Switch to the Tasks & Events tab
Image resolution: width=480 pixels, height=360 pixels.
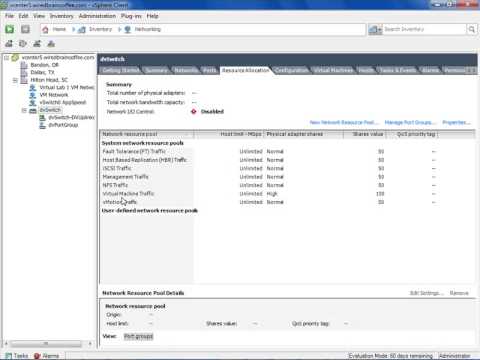[398, 70]
